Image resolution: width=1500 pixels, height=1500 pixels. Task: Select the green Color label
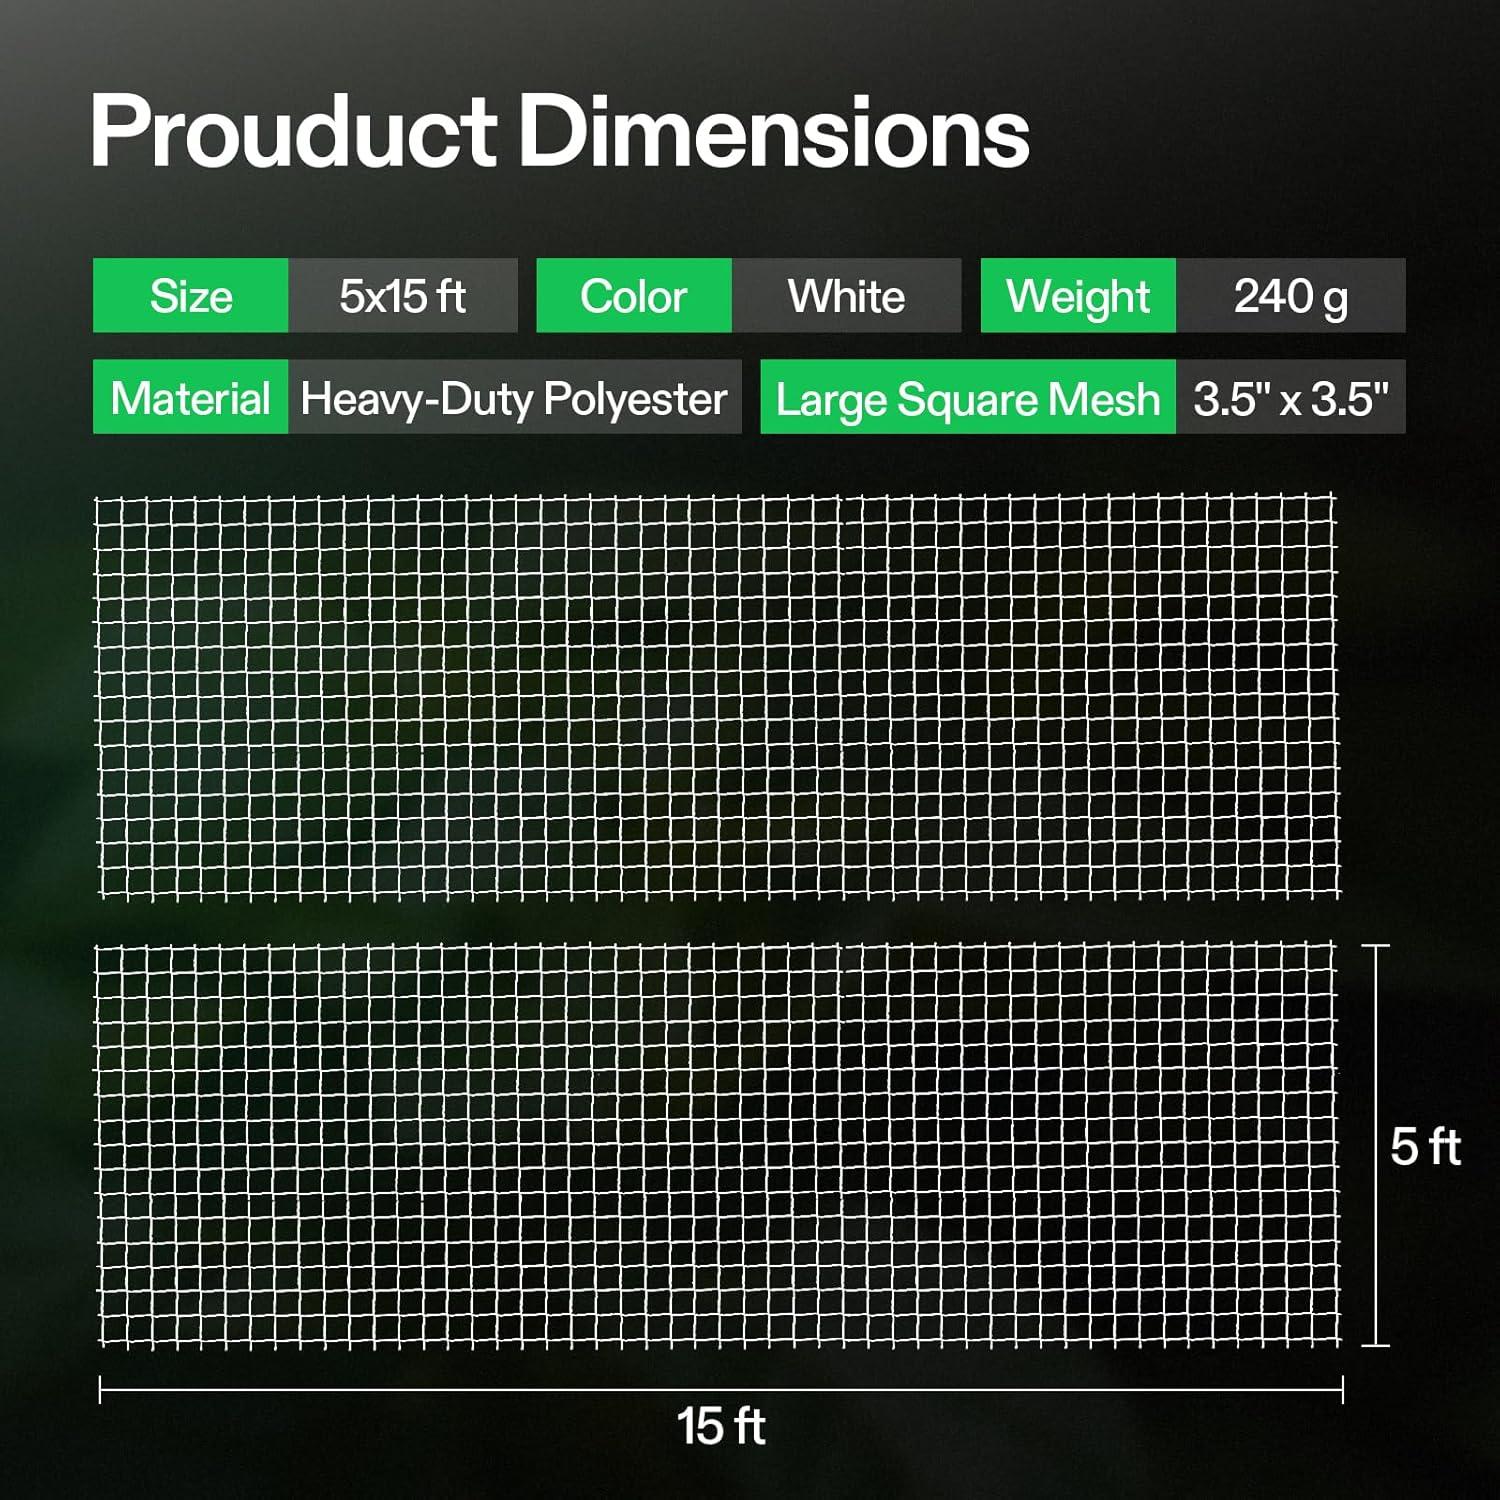pyautogui.click(x=634, y=296)
